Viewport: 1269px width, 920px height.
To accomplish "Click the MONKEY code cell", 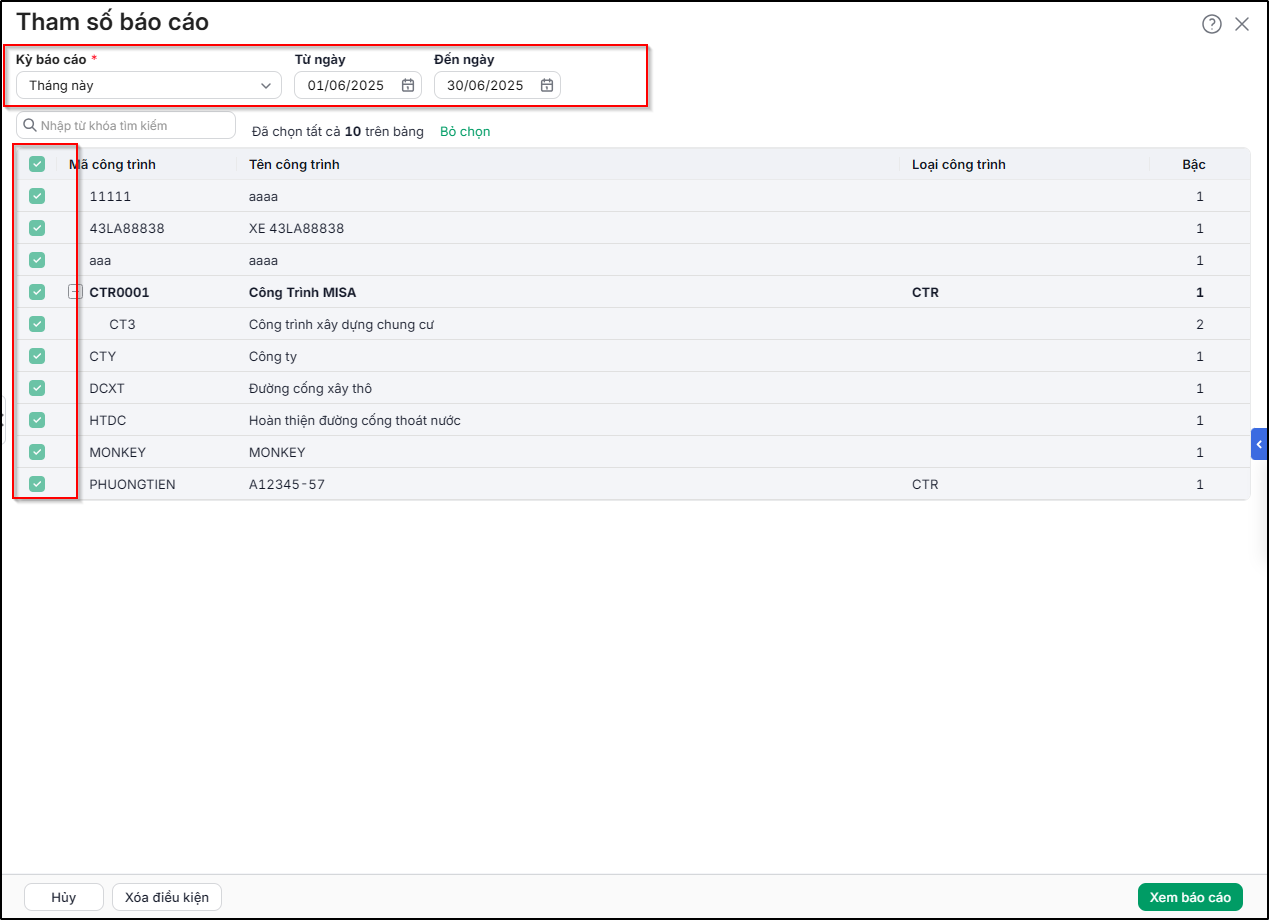I will [117, 452].
